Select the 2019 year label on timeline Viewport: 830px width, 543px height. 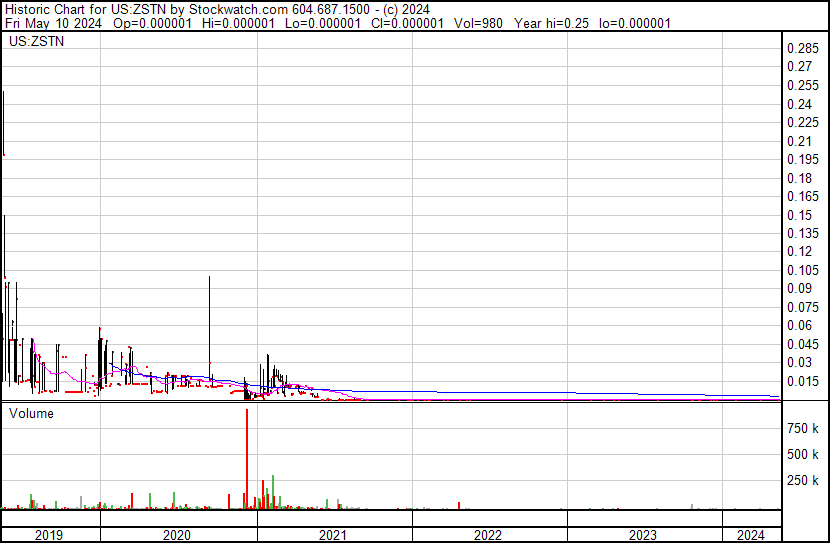tap(50, 535)
